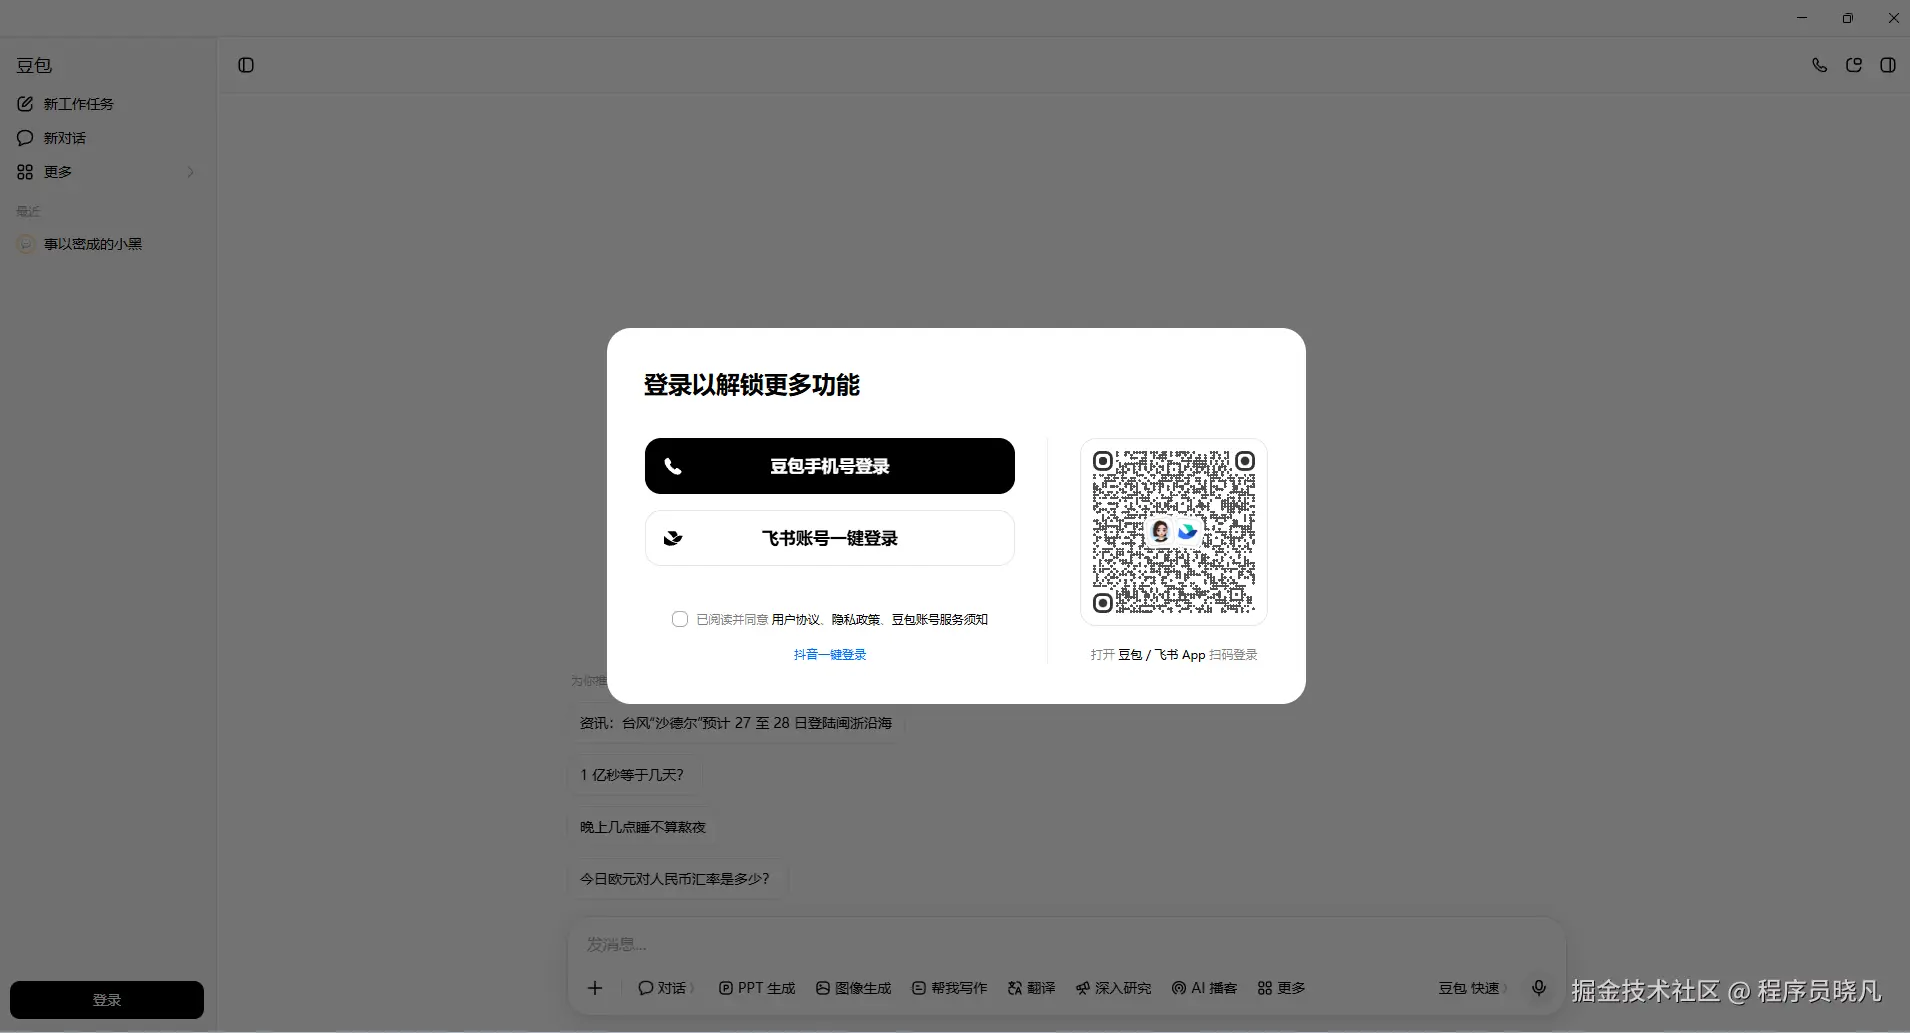The image size is (1910, 1033).
Task: Check the agreement checkbox
Action: (680, 619)
